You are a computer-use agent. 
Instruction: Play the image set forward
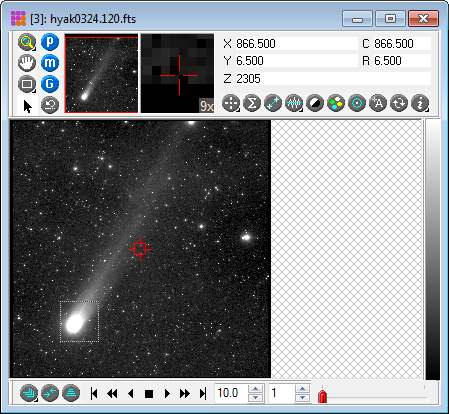pos(167,394)
